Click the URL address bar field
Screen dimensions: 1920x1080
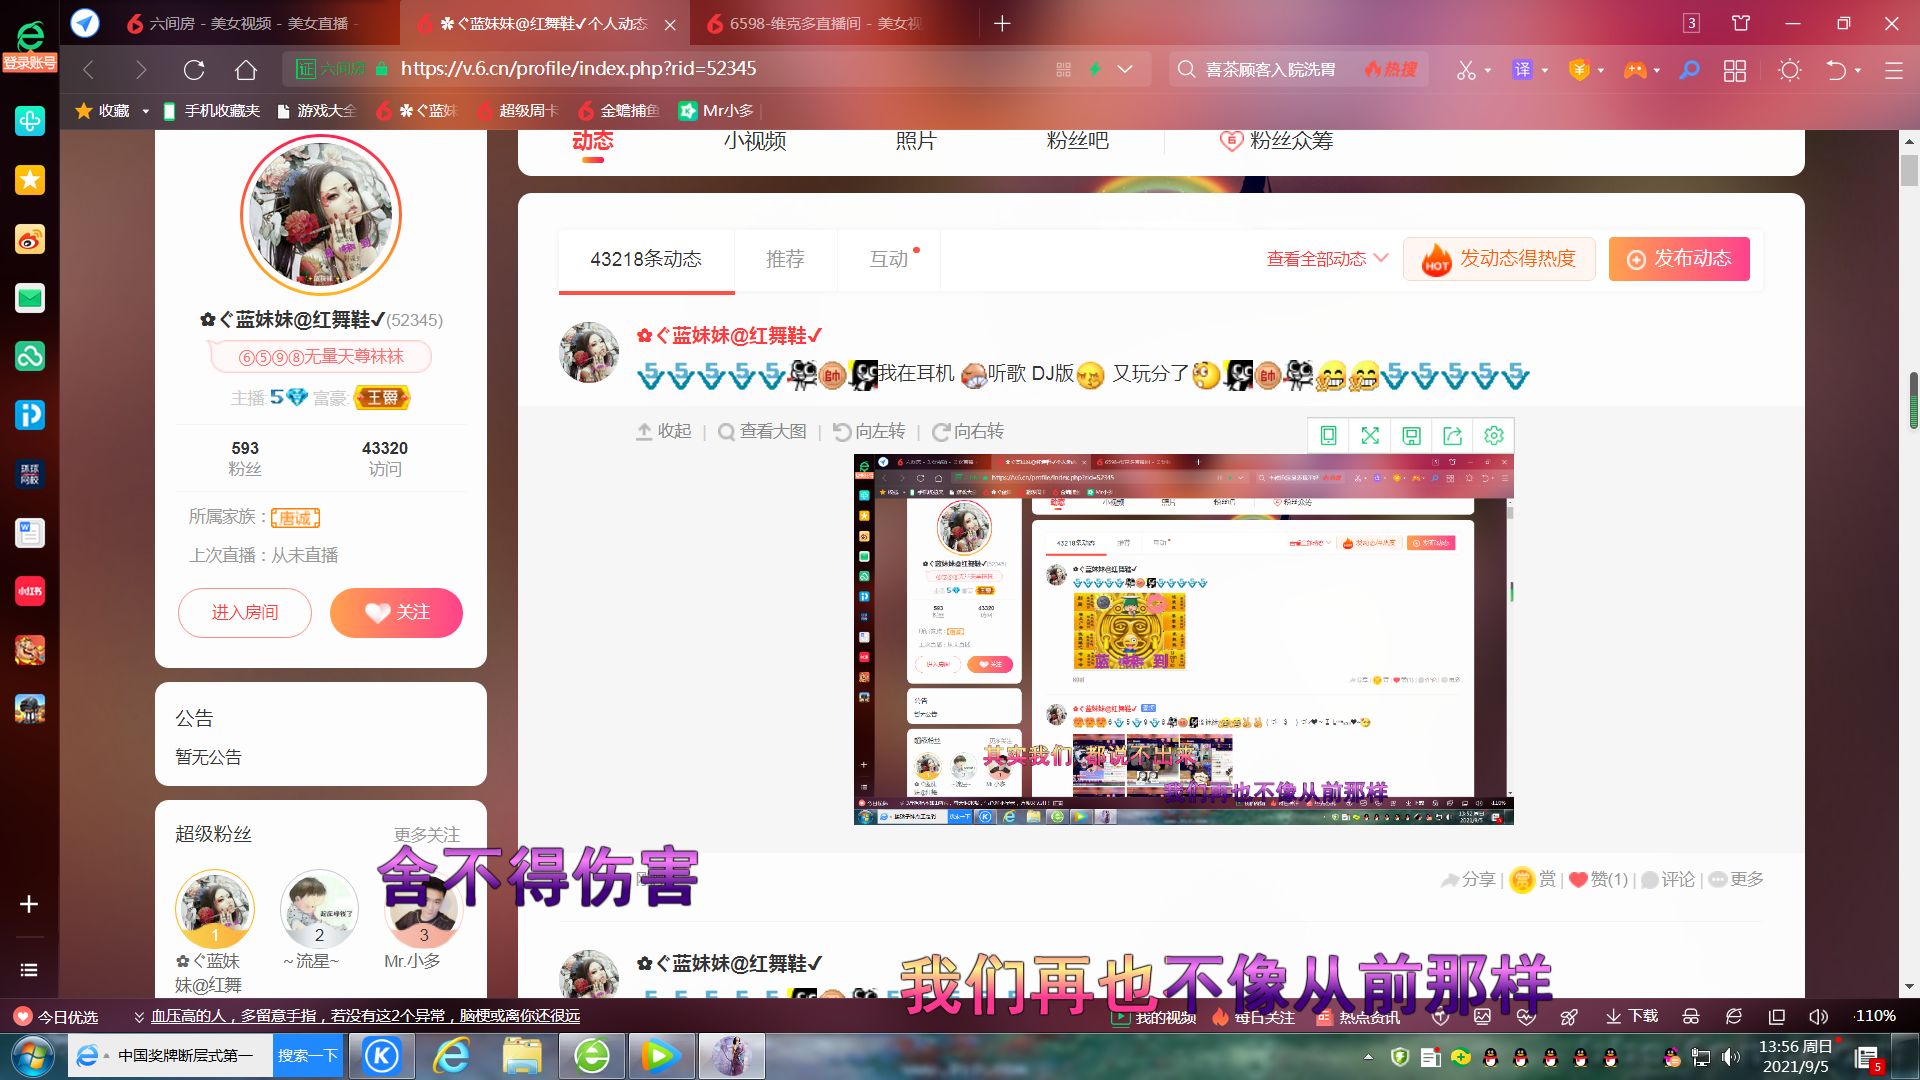(716, 69)
